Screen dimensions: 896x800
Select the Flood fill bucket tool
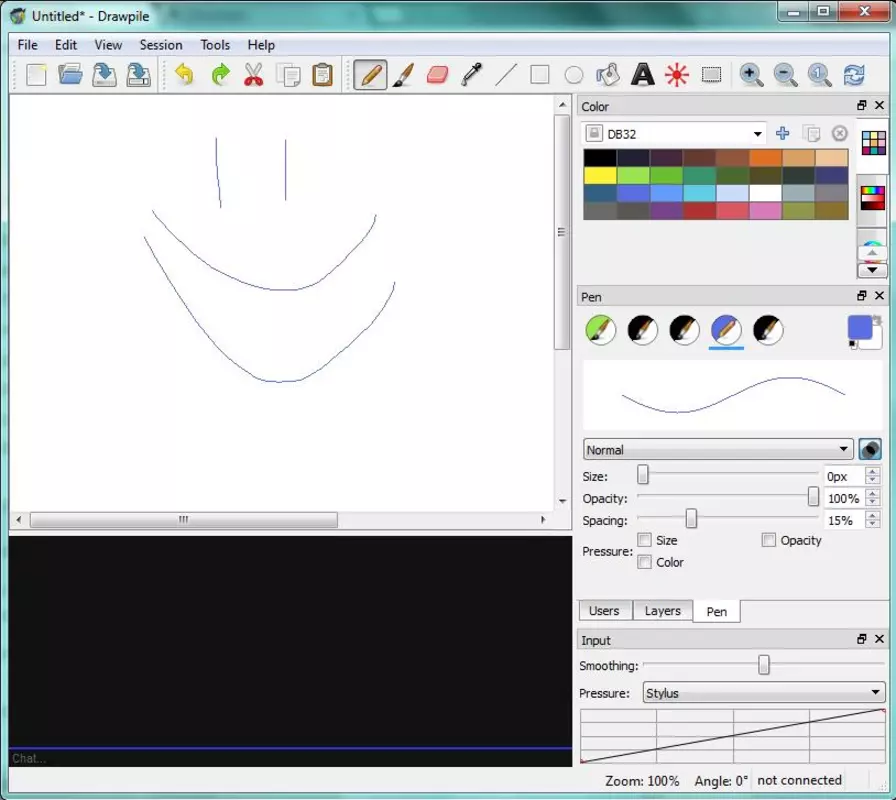(x=608, y=75)
